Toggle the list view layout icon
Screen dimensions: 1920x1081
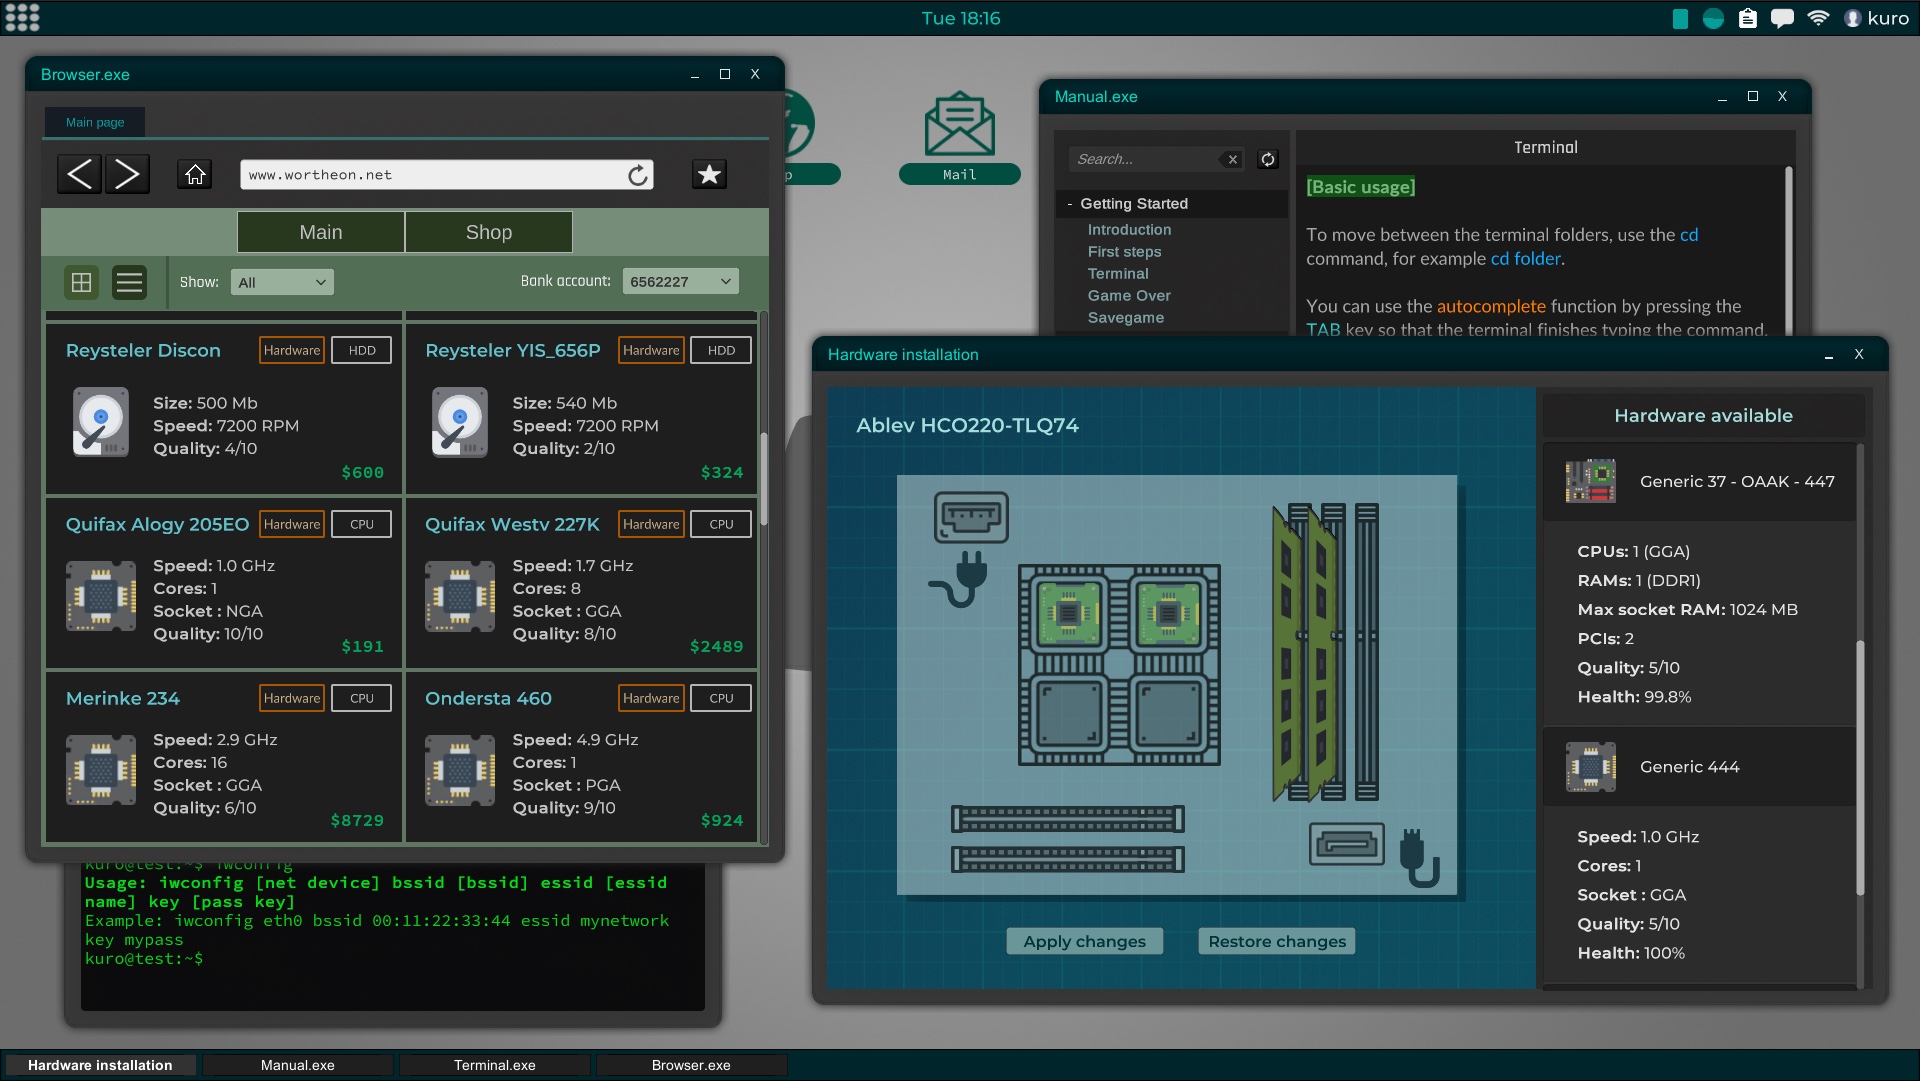[128, 281]
